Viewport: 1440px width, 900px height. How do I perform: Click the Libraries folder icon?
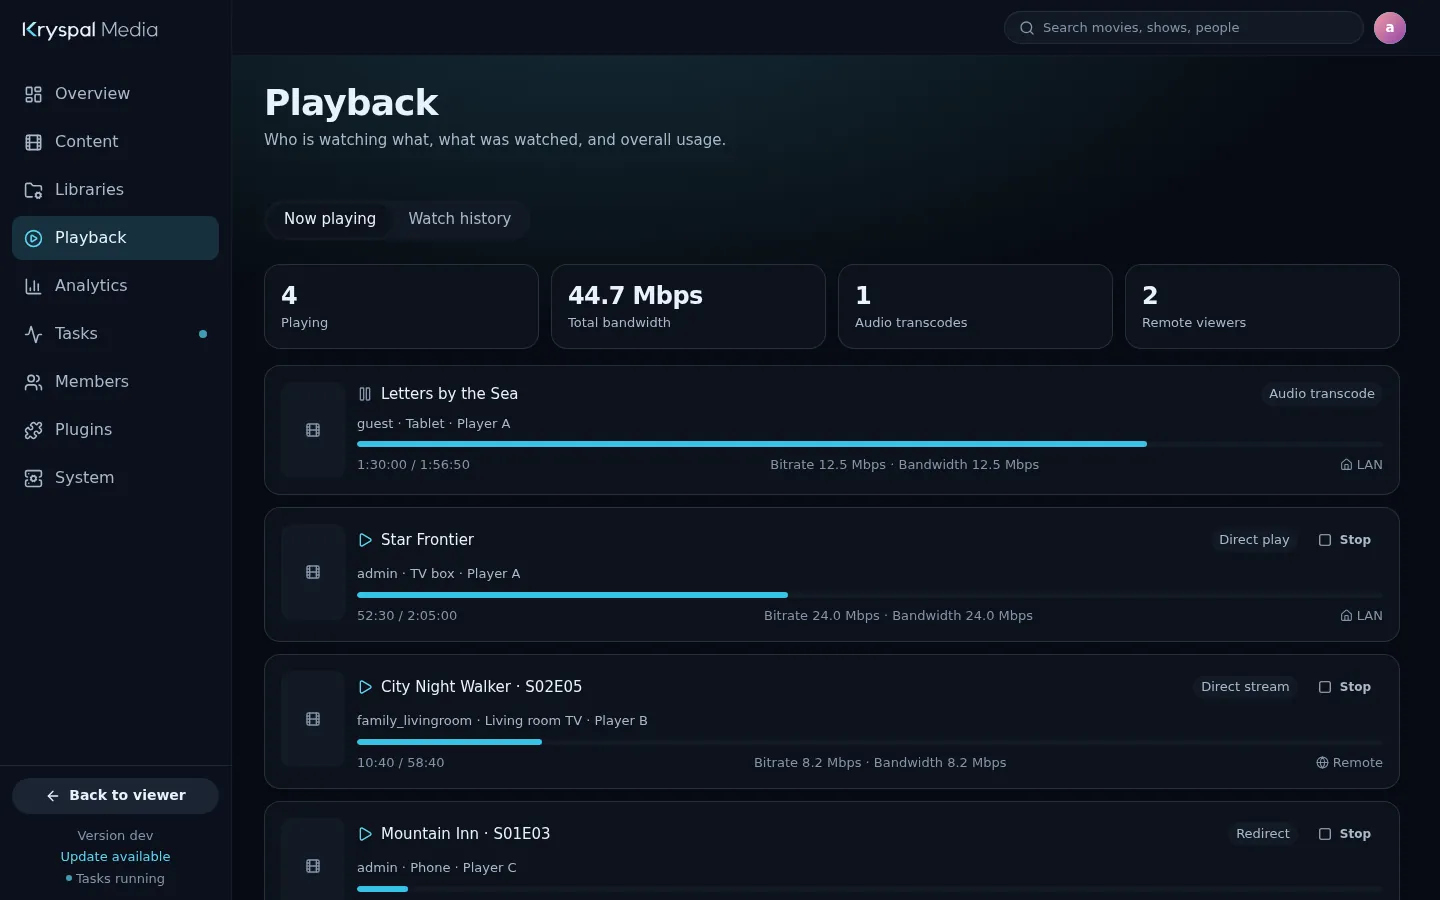33,190
